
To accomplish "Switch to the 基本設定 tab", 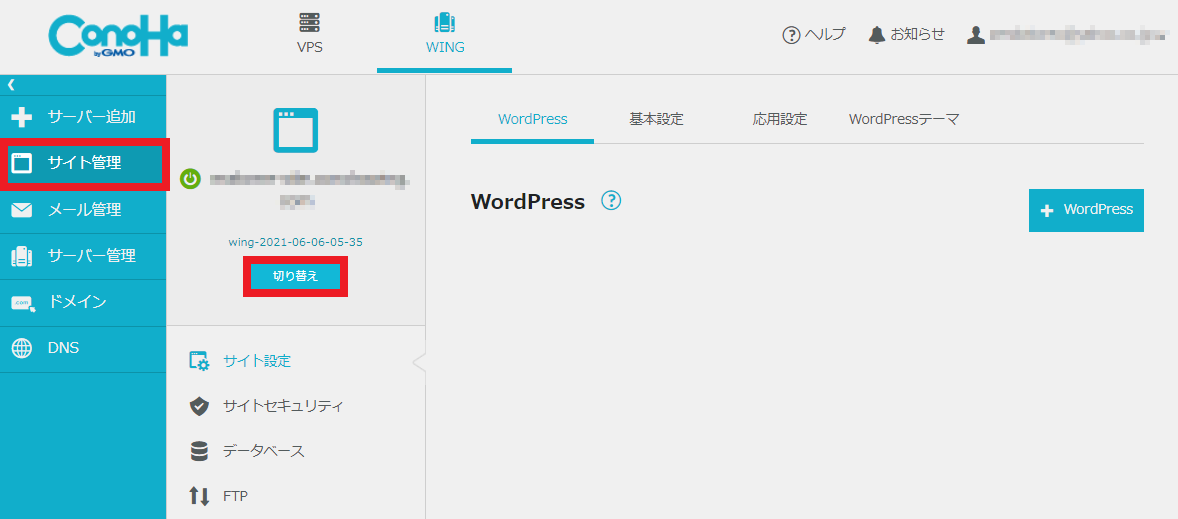I will (657, 119).
